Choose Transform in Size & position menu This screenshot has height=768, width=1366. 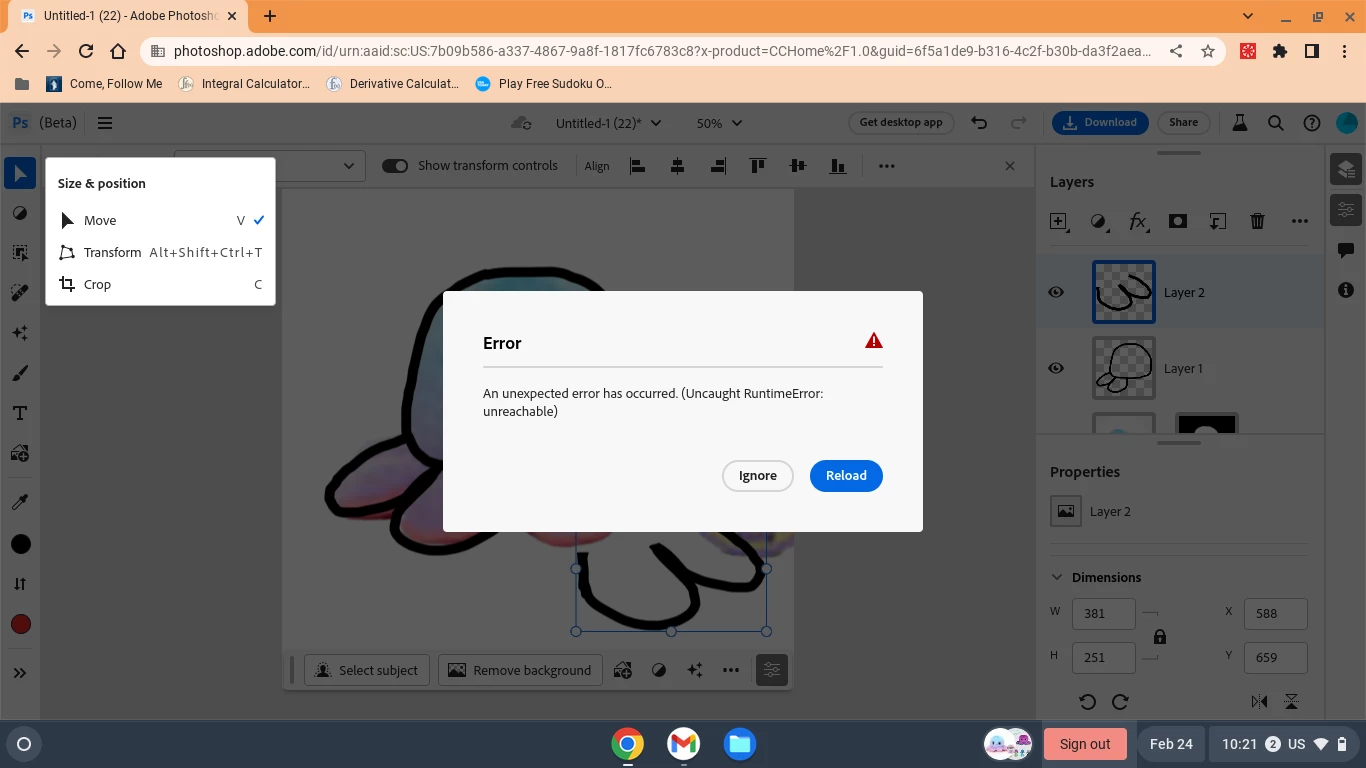160,252
